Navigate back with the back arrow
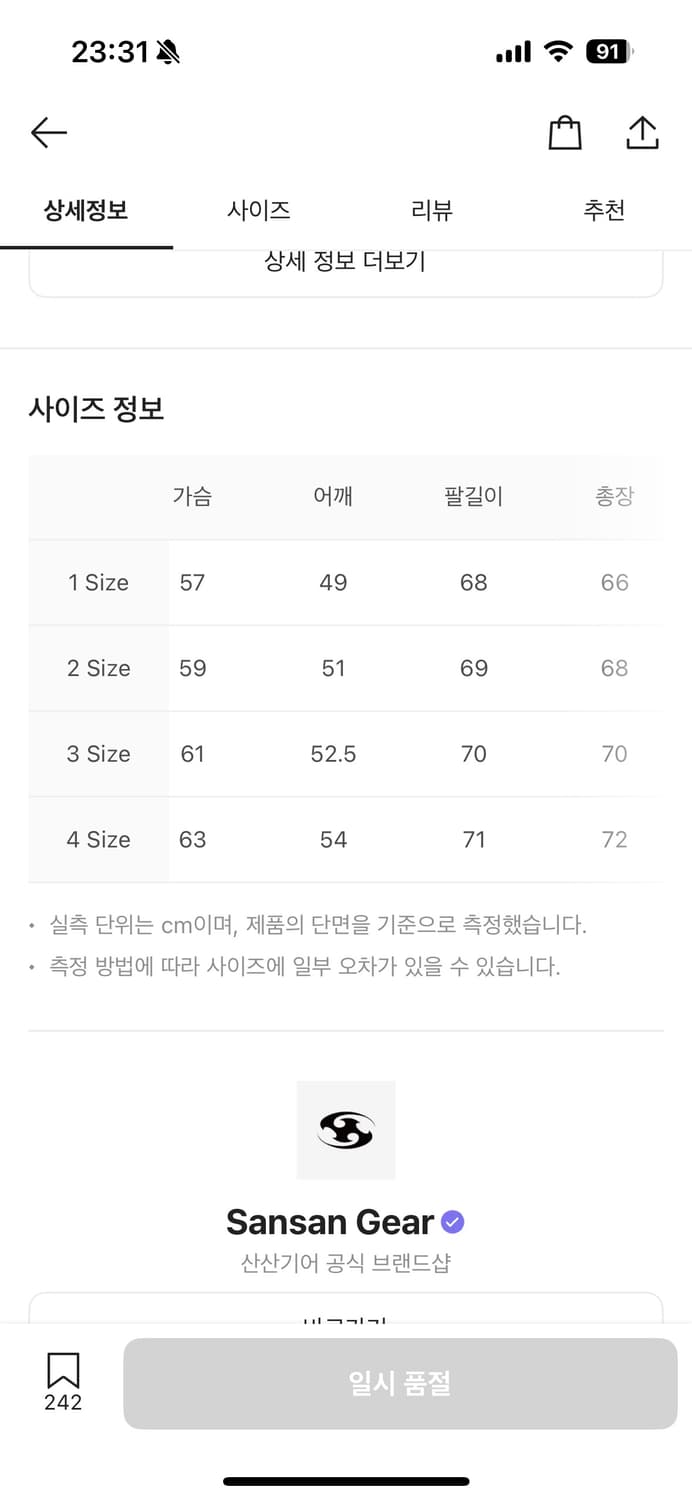Image resolution: width=692 pixels, height=1500 pixels. 48,132
